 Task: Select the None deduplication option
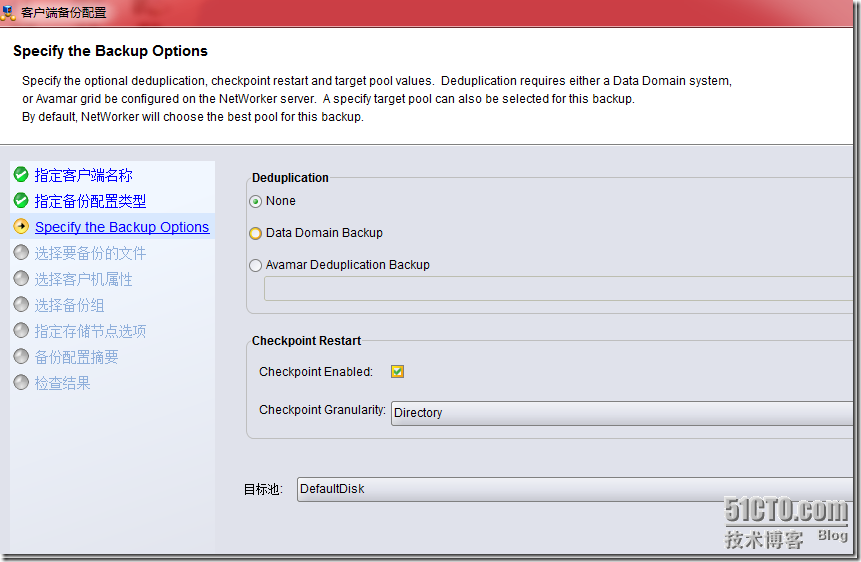point(255,202)
